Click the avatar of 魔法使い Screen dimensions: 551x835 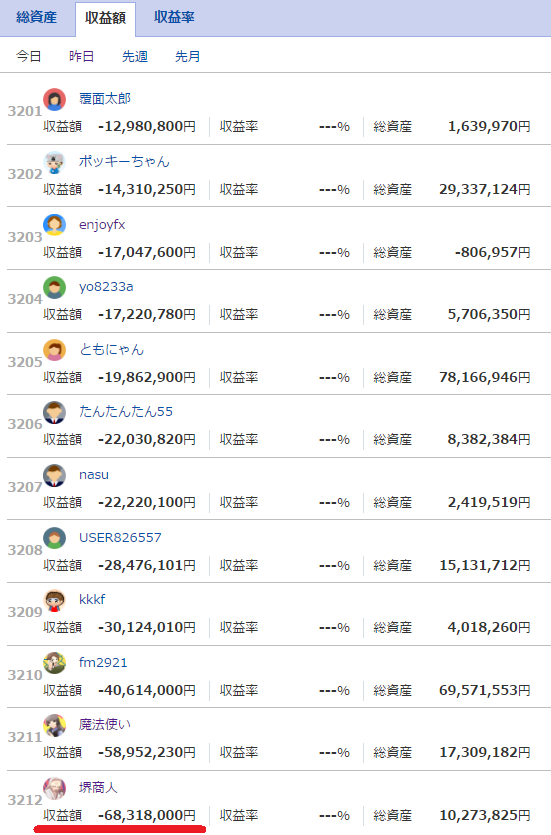(54, 726)
